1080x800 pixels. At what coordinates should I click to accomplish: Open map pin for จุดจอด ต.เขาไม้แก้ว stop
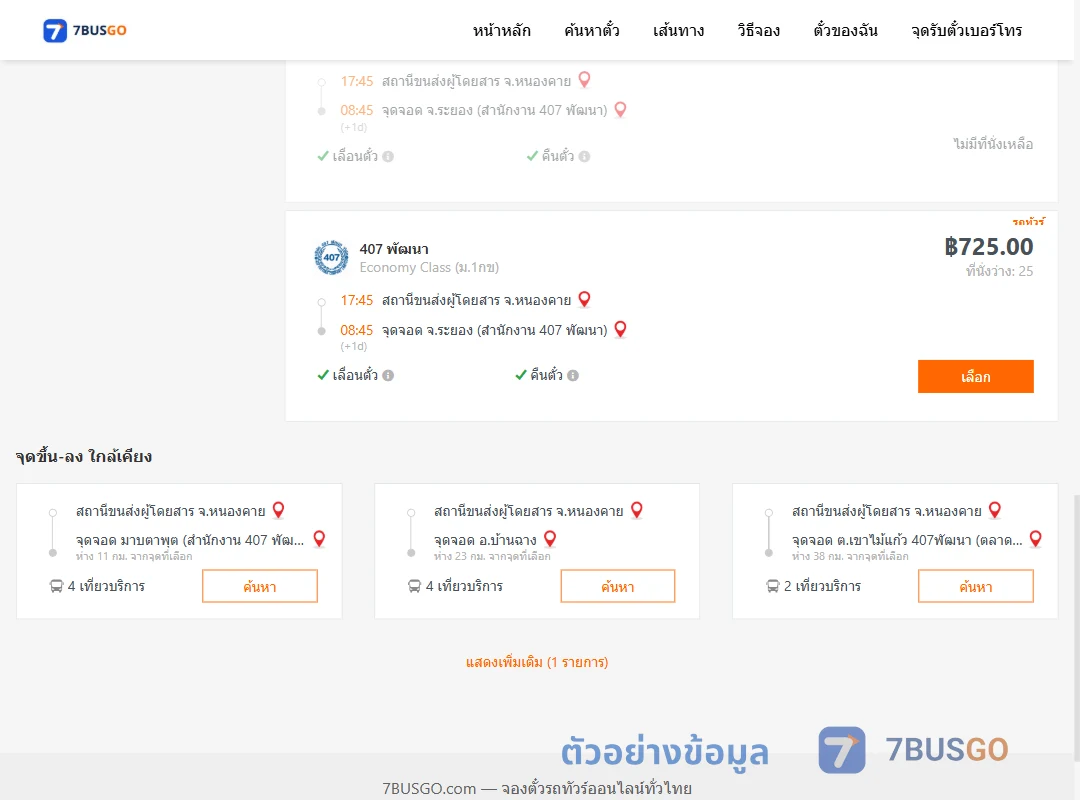pyautogui.click(x=1036, y=539)
